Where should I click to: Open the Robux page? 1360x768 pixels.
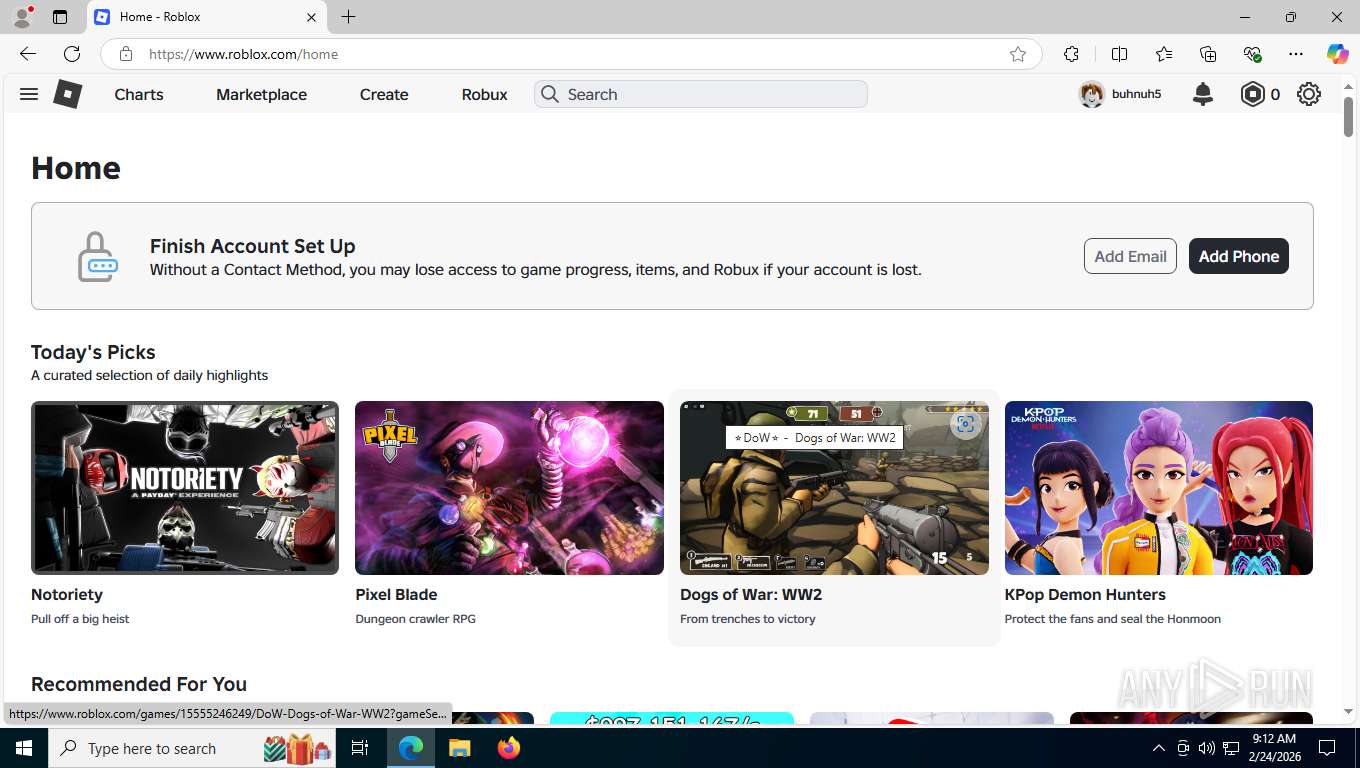(x=485, y=94)
